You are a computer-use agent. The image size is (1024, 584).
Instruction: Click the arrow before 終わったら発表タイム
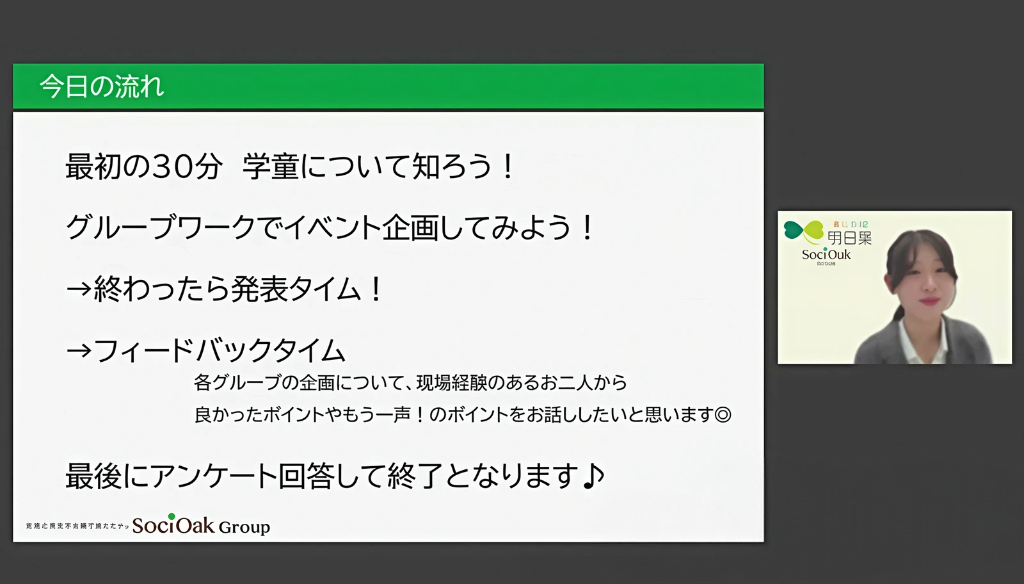[x=78, y=290]
